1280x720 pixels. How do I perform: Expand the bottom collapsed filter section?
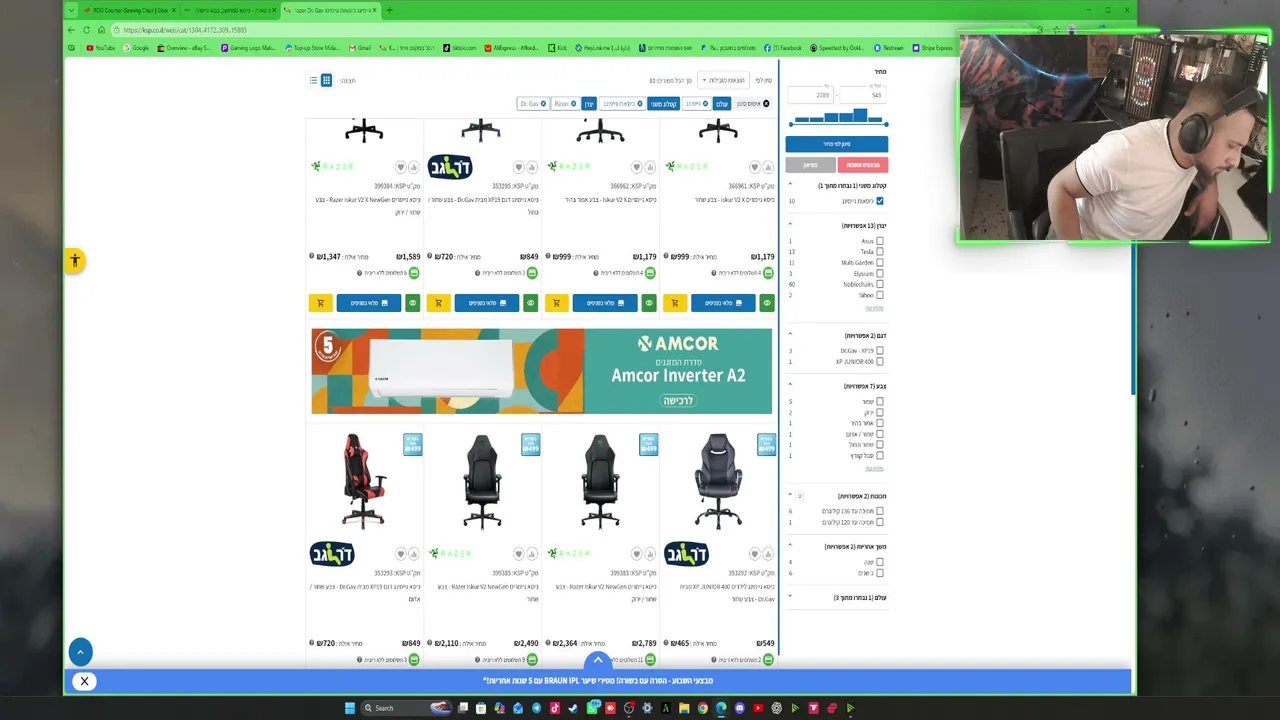click(790, 597)
